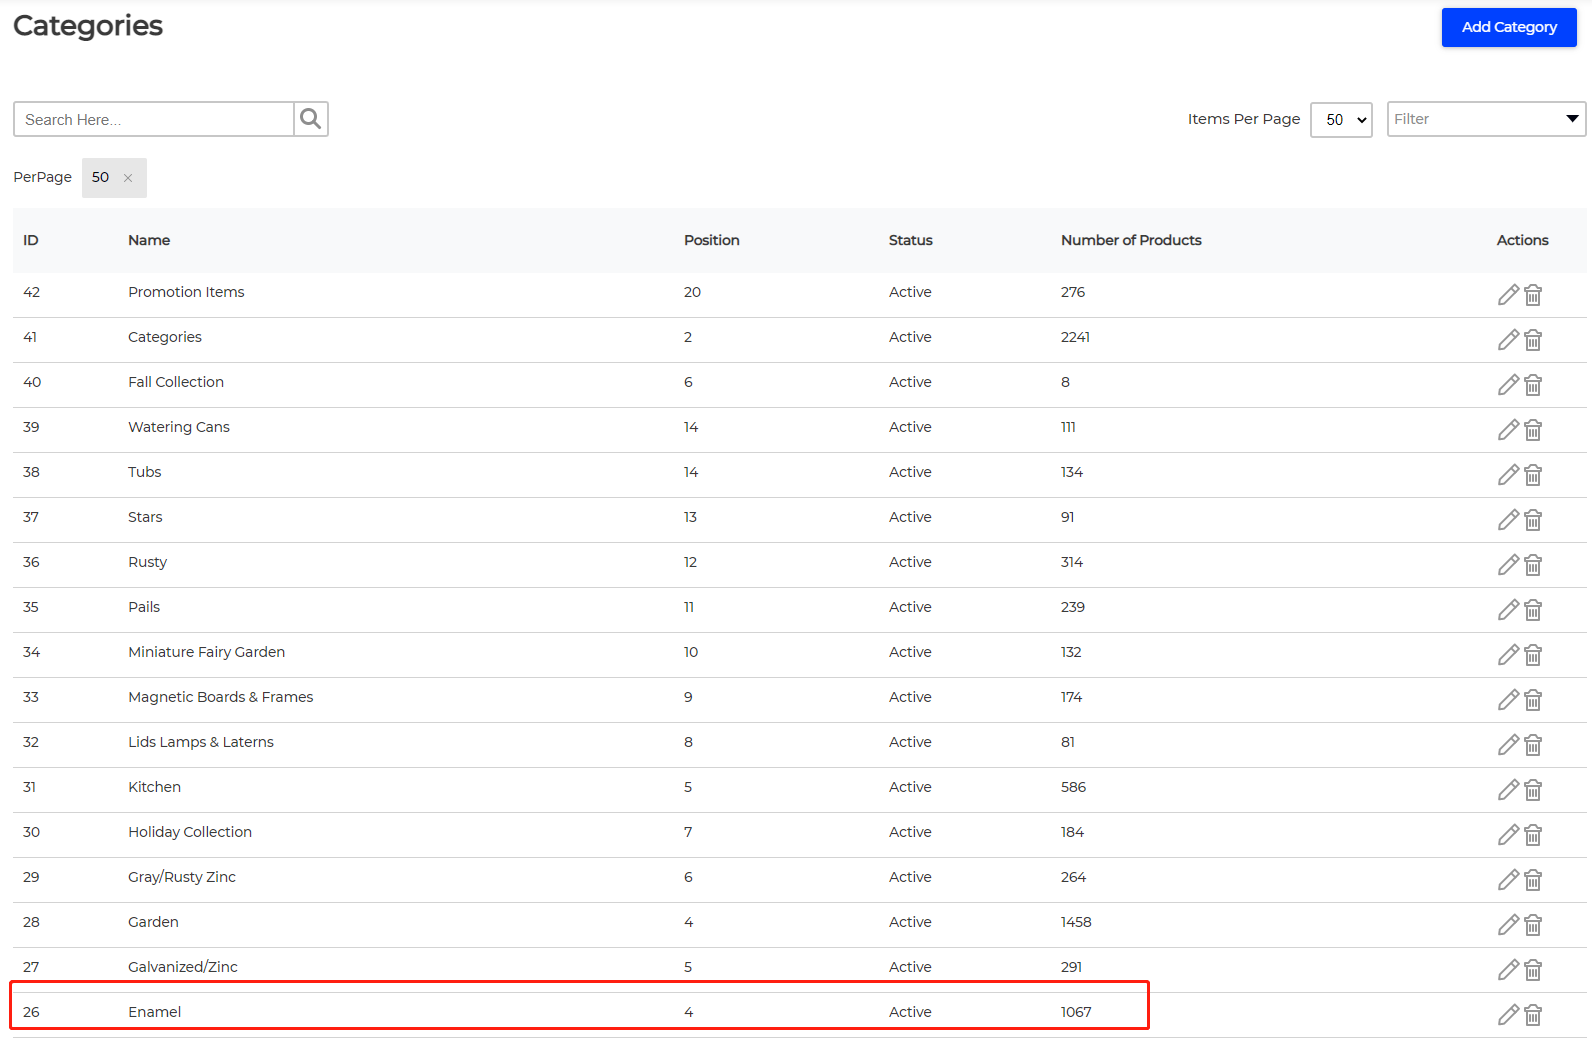Delete the Magnetic Boards & Frames category
The height and width of the screenshot is (1048, 1592).
tap(1533, 700)
